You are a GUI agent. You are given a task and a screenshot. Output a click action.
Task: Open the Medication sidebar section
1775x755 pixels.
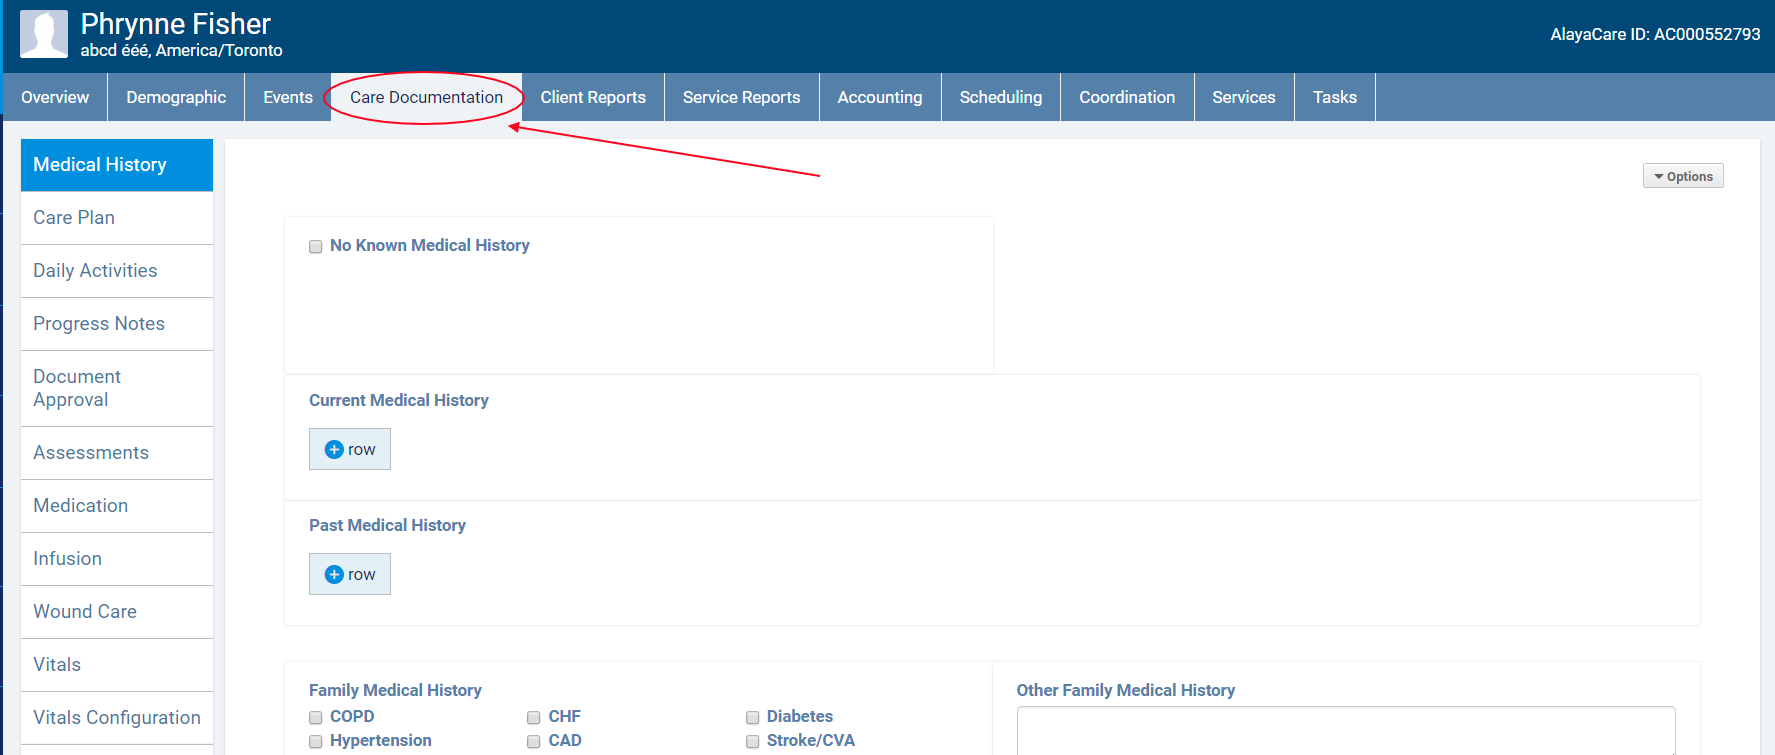(81, 506)
